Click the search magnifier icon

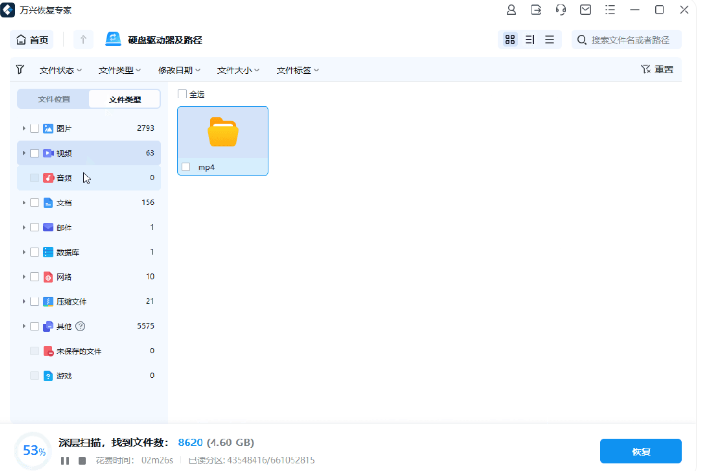click(x=582, y=40)
